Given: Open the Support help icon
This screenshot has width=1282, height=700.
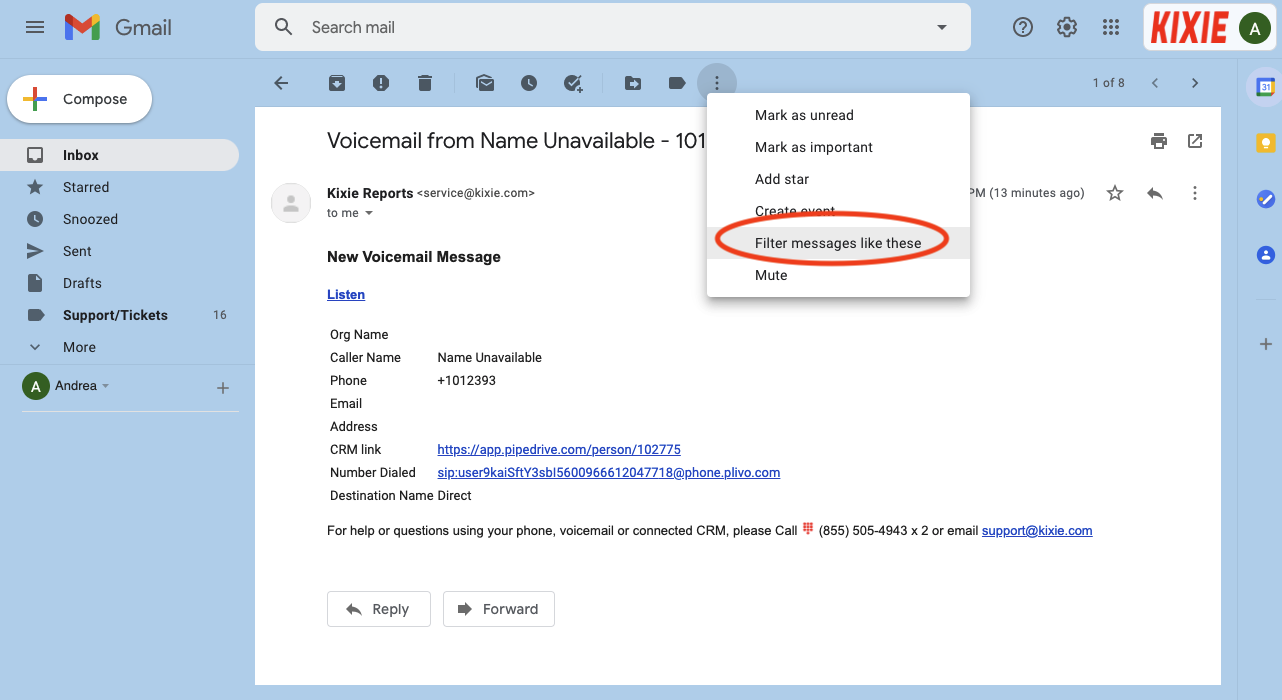Looking at the screenshot, I should pyautogui.click(x=1023, y=27).
